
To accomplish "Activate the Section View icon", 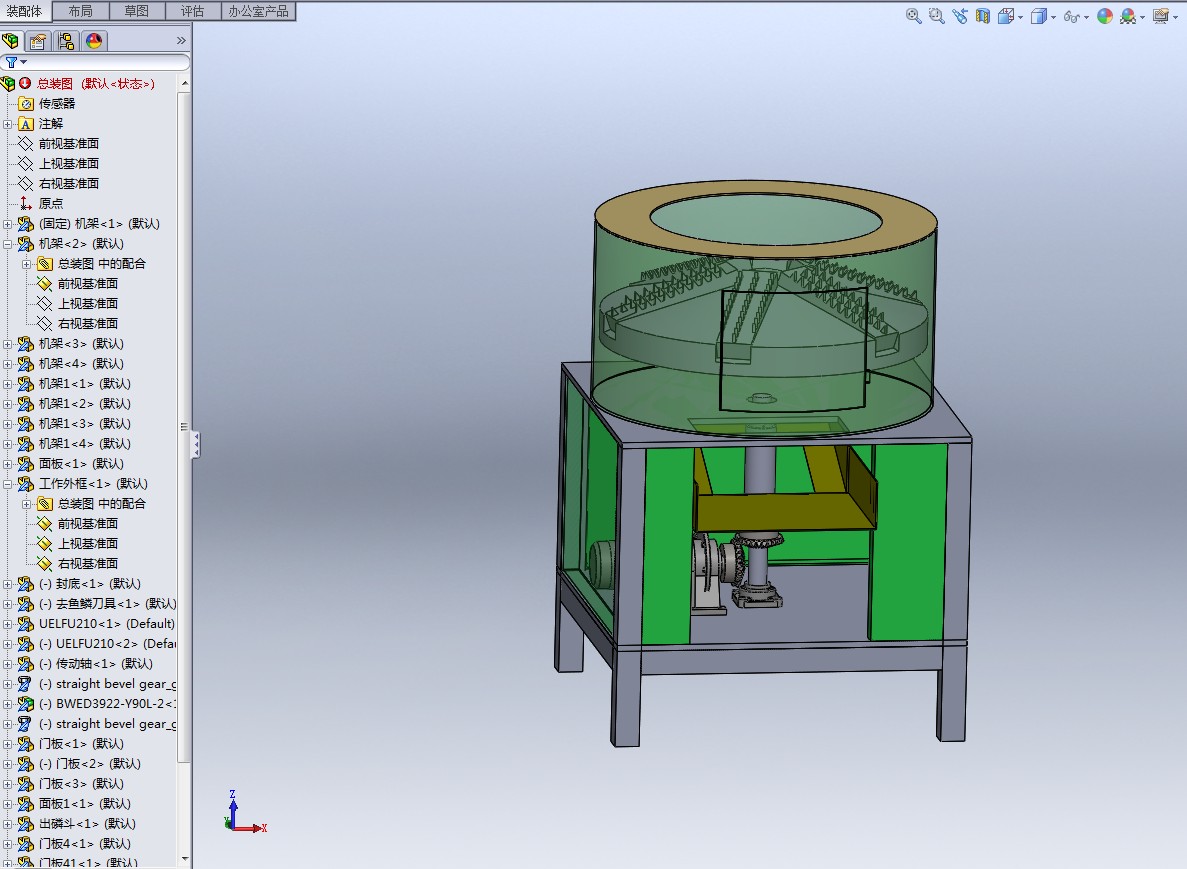I will (x=983, y=16).
